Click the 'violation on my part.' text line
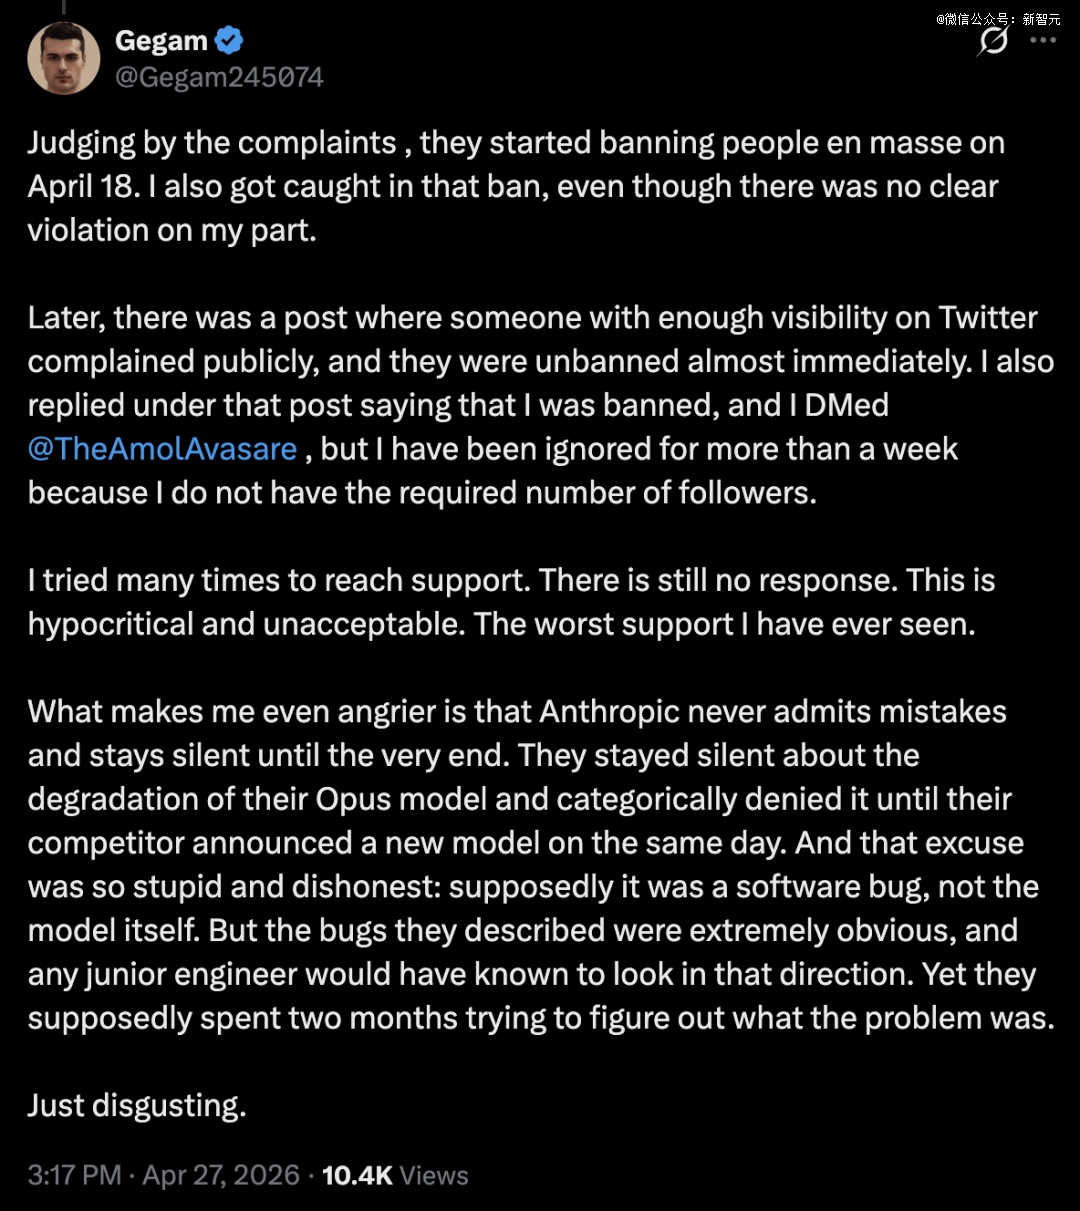The image size is (1080, 1211). coord(172,230)
